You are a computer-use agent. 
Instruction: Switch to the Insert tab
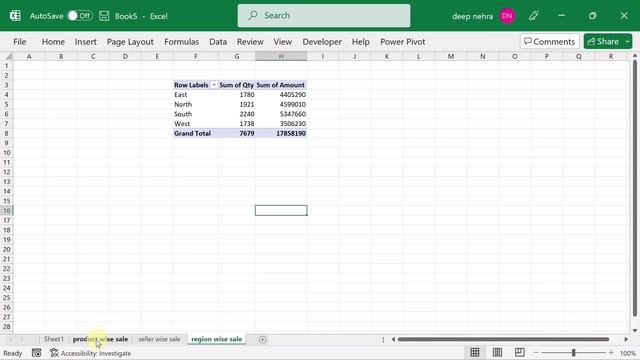pos(86,42)
